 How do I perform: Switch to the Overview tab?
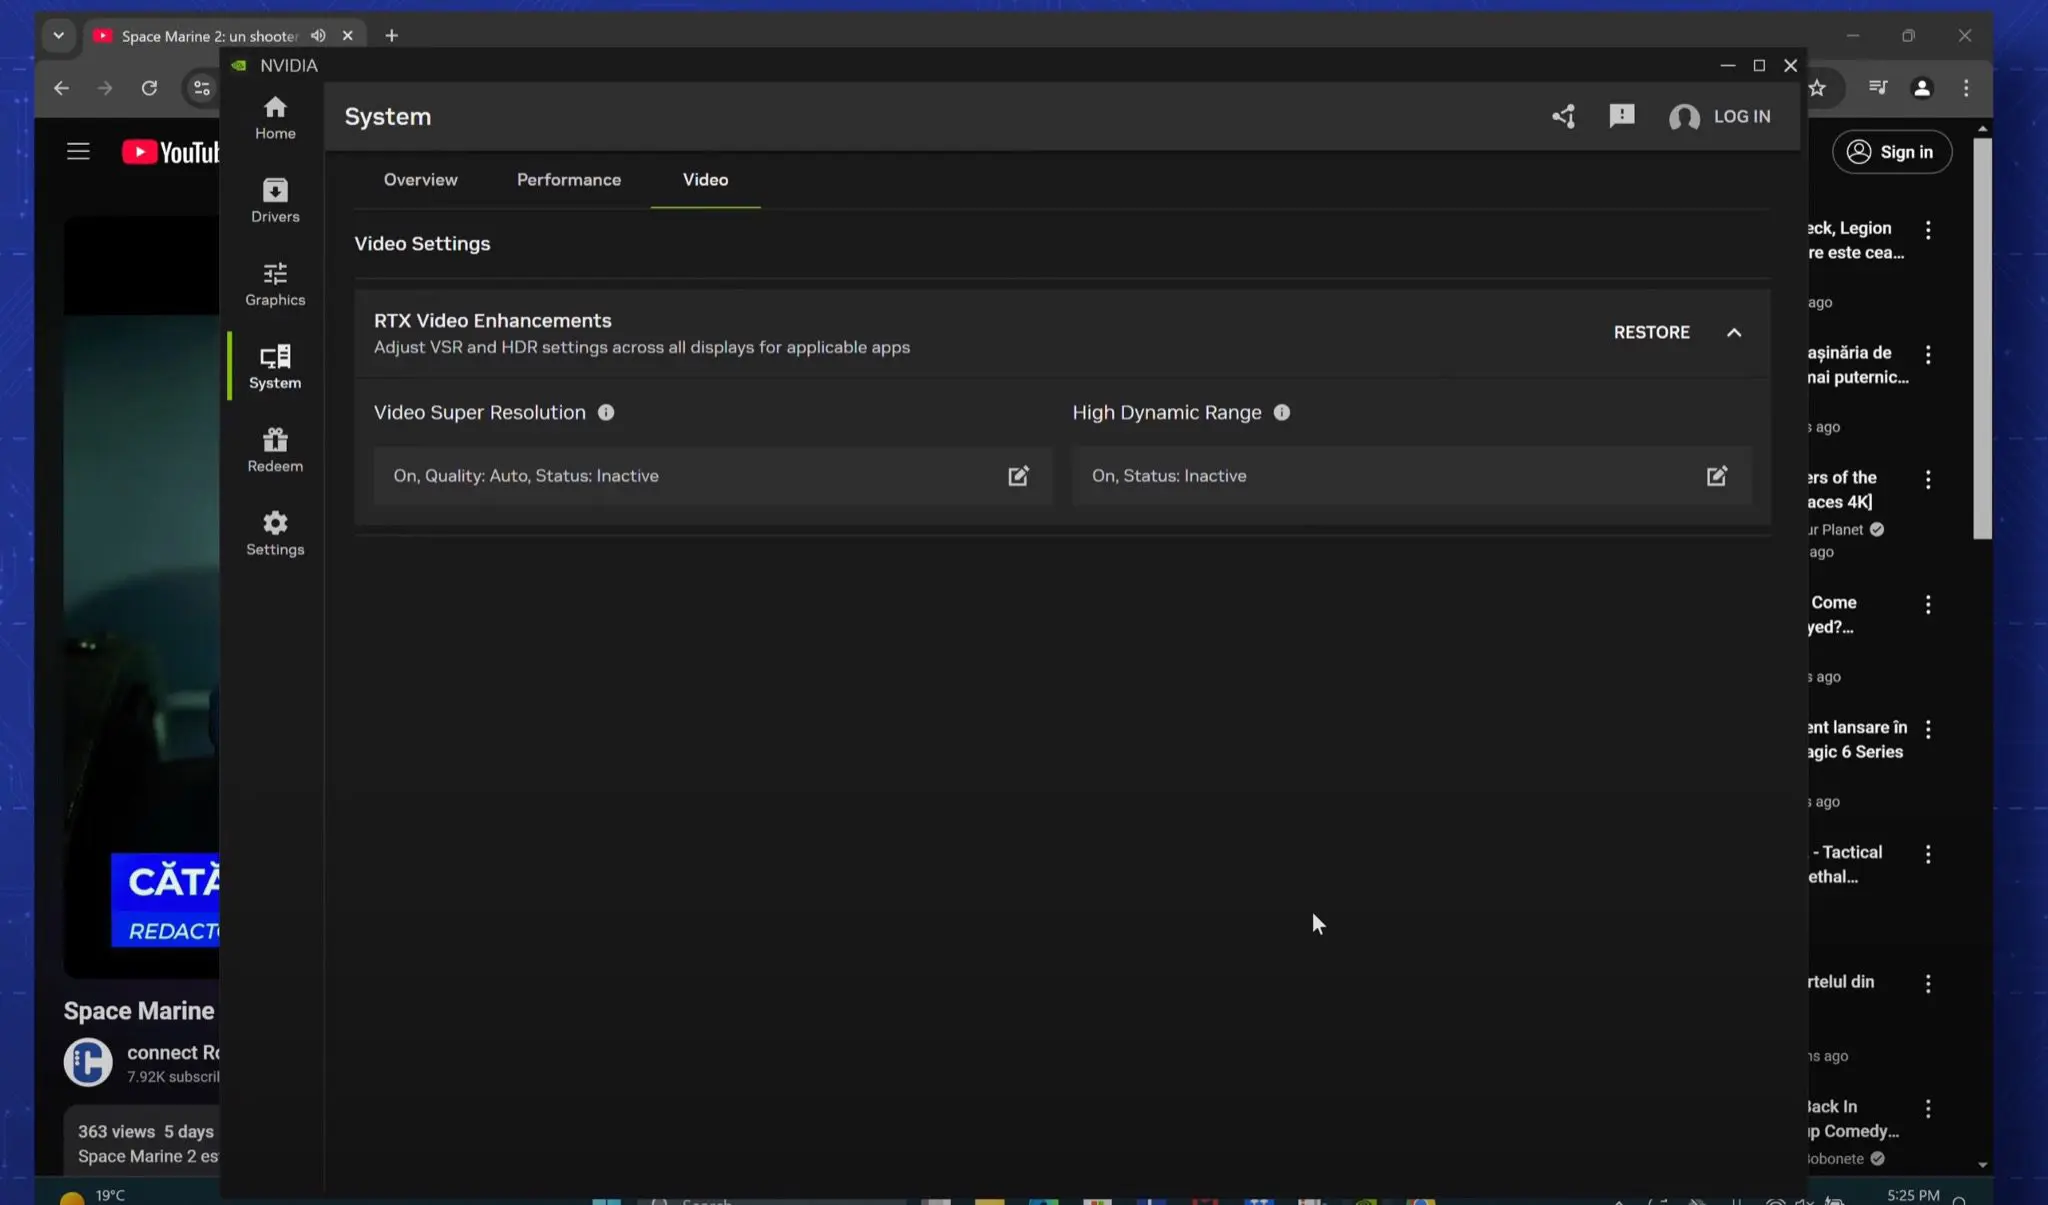[x=420, y=180]
